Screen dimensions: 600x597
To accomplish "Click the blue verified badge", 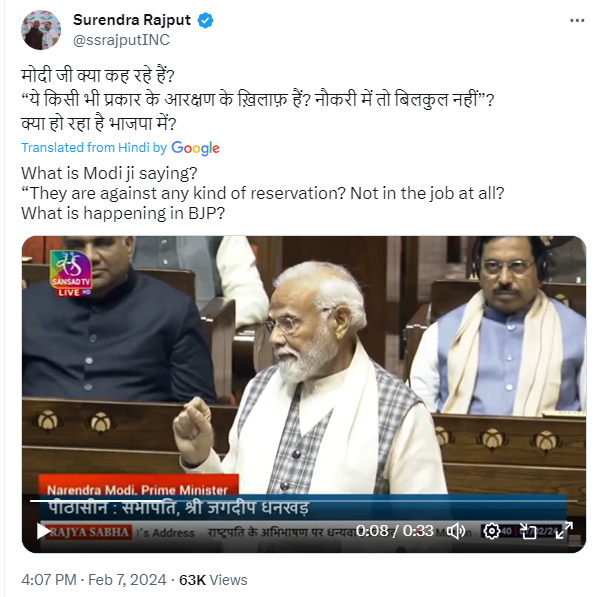I will [x=205, y=20].
